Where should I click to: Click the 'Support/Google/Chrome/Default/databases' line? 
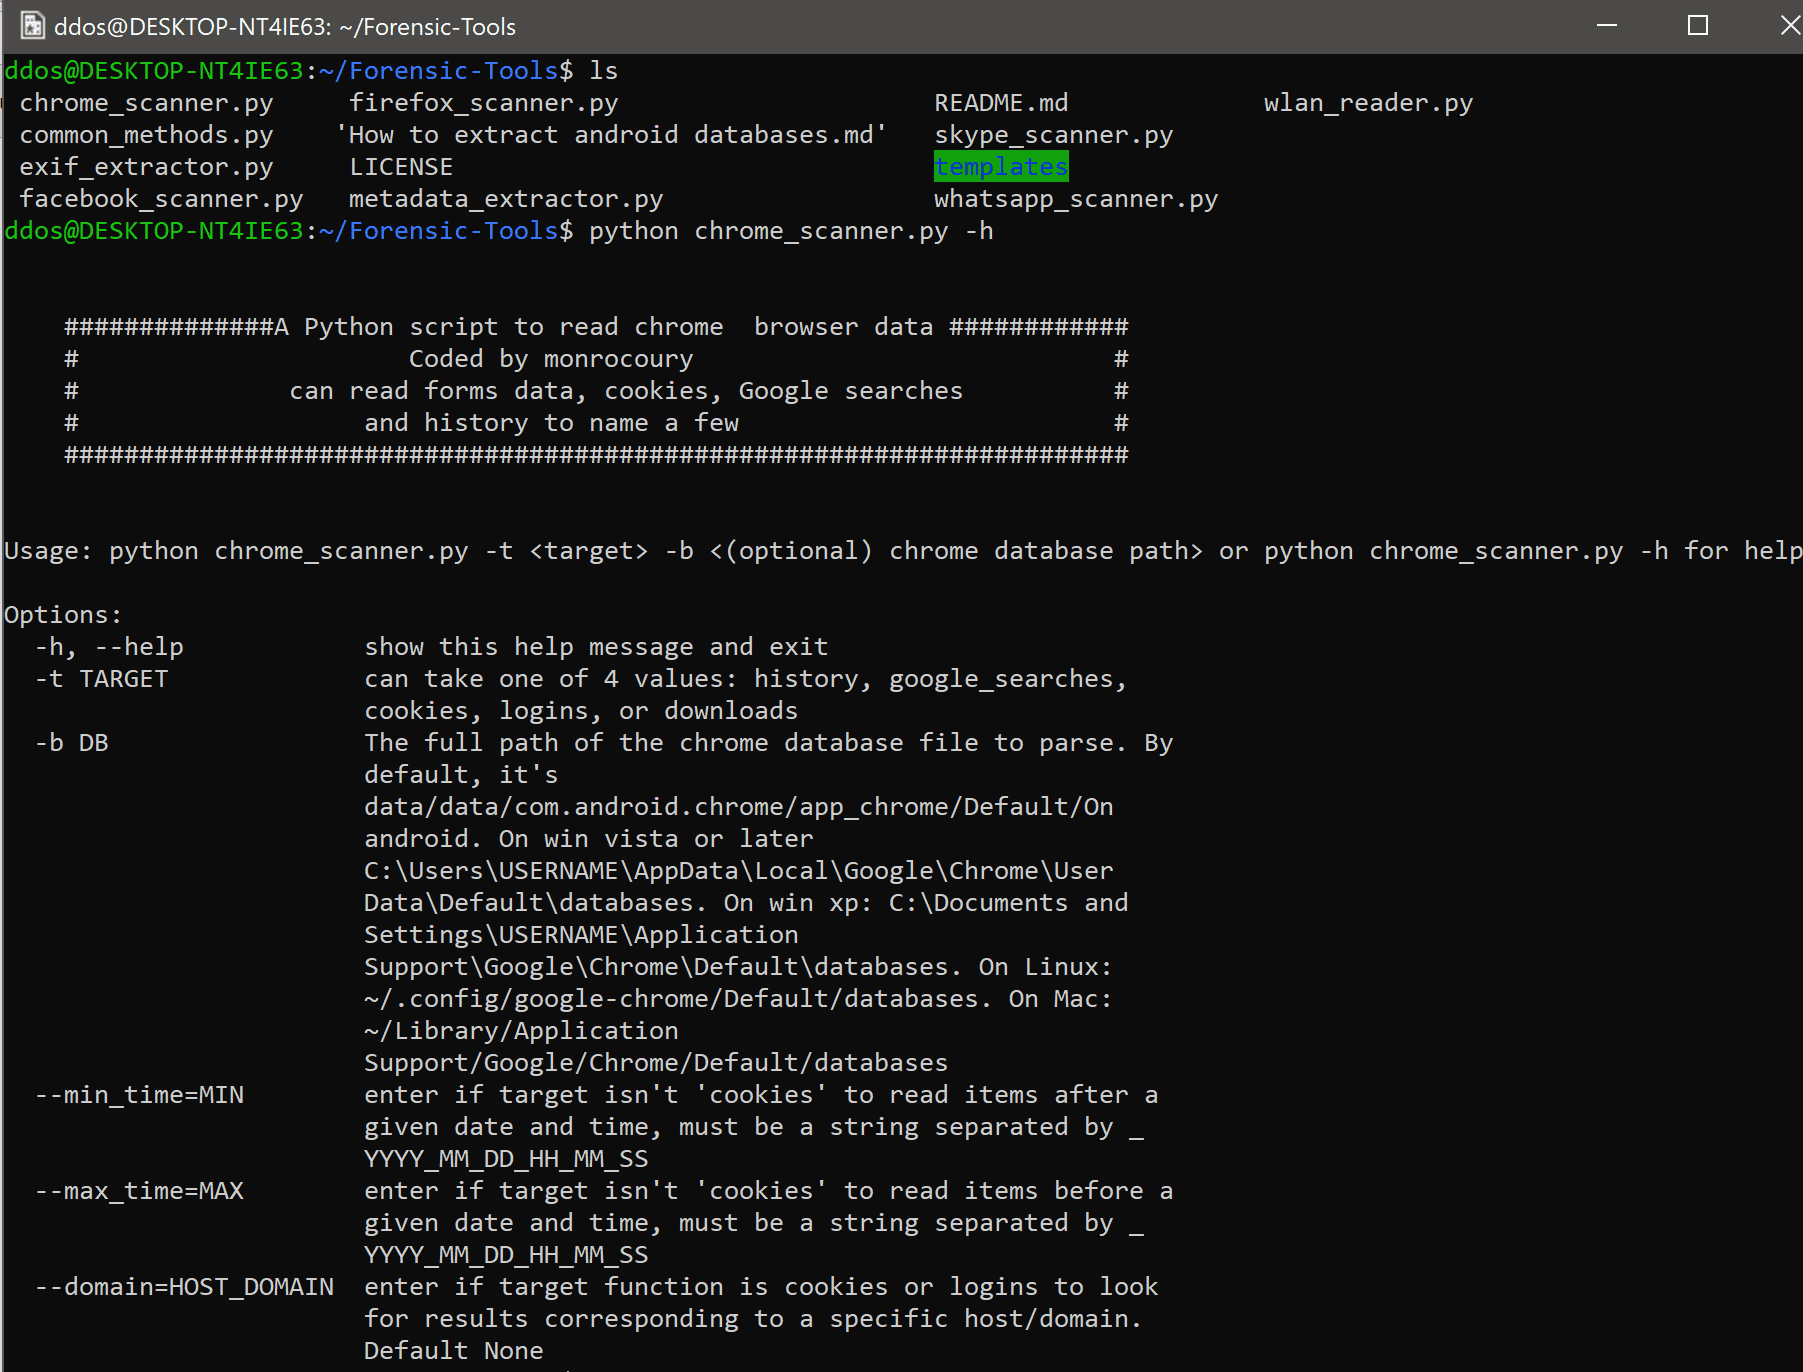[656, 1063]
